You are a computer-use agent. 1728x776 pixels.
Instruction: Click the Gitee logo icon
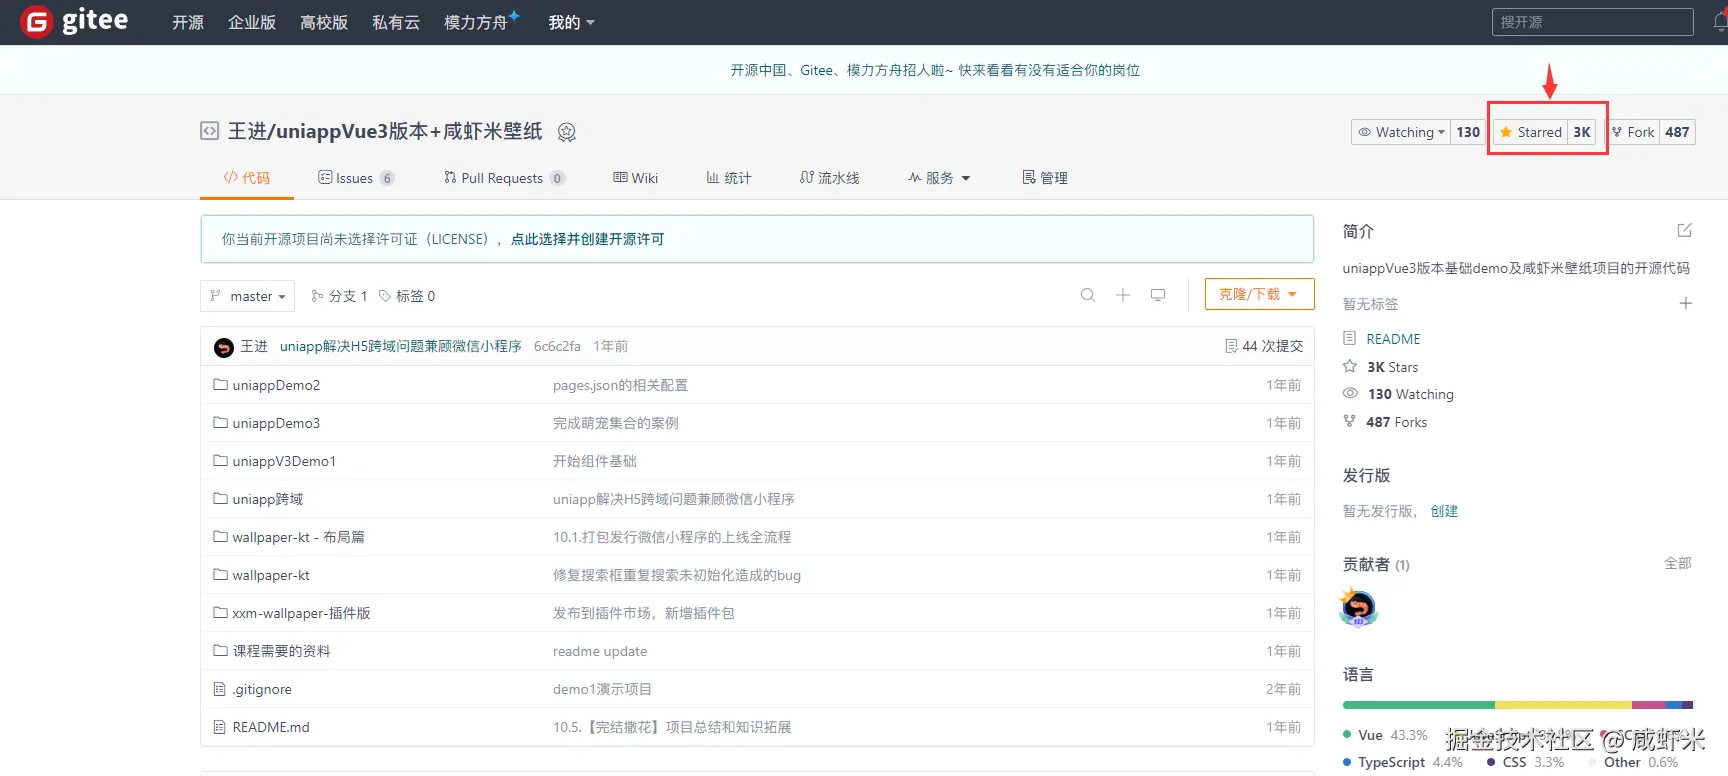36,21
